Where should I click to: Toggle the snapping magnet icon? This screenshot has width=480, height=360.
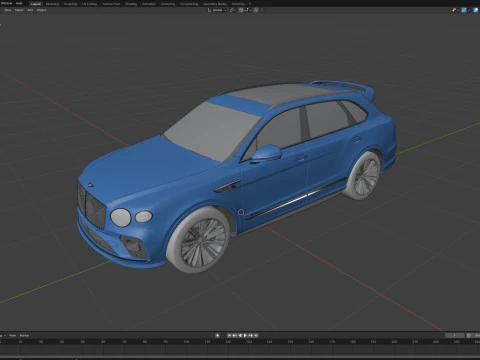pyautogui.click(x=241, y=10)
